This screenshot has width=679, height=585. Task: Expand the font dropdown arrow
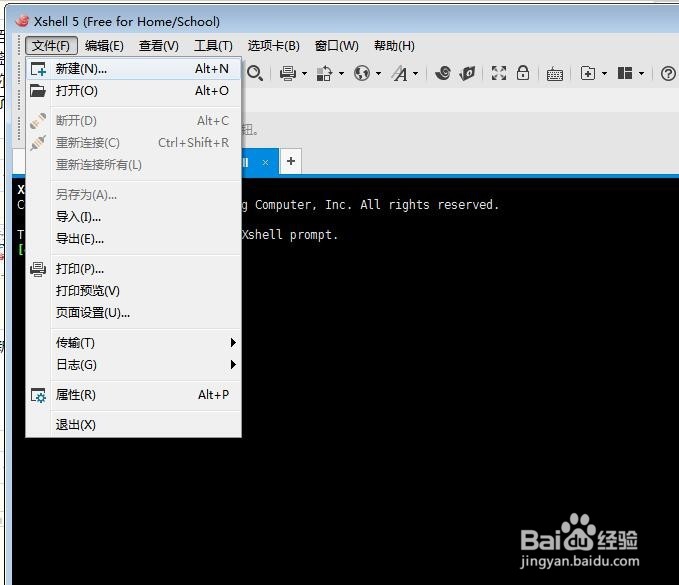pyautogui.click(x=416, y=74)
